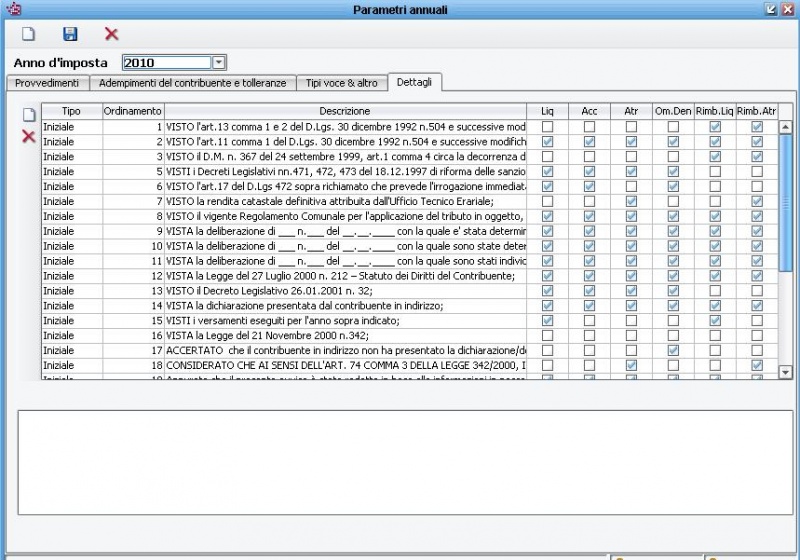Open the Tipi voce & altro tab
800x560 pixels.
[342, 83]
